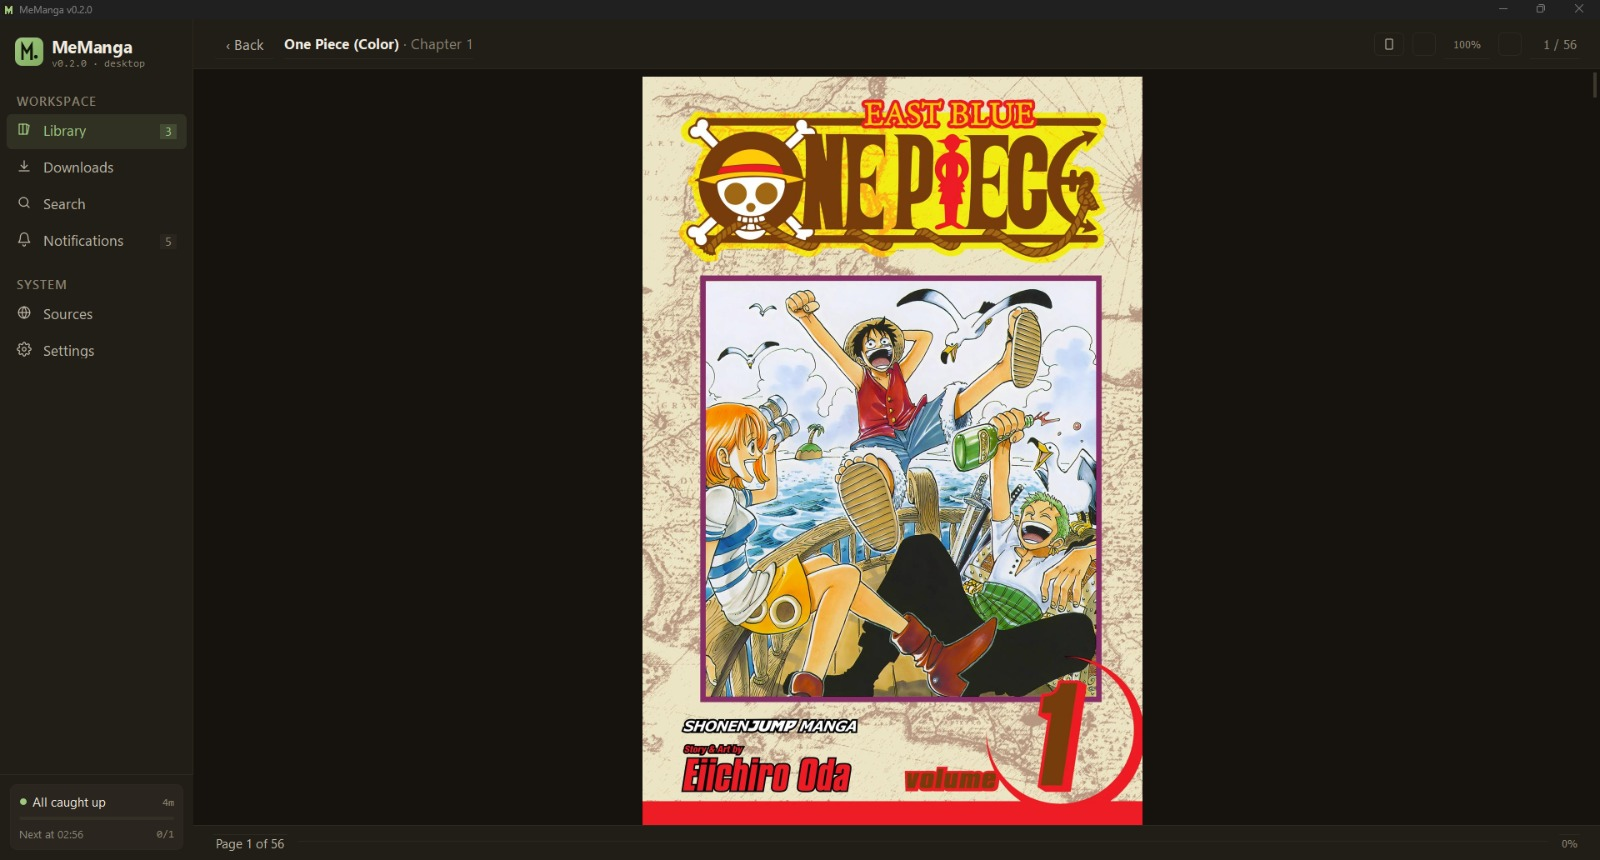The width and height of the screenshot is (1600, 860).
Task: Click the v0.2.0 · desktop version text
Action: pos(98,63)
